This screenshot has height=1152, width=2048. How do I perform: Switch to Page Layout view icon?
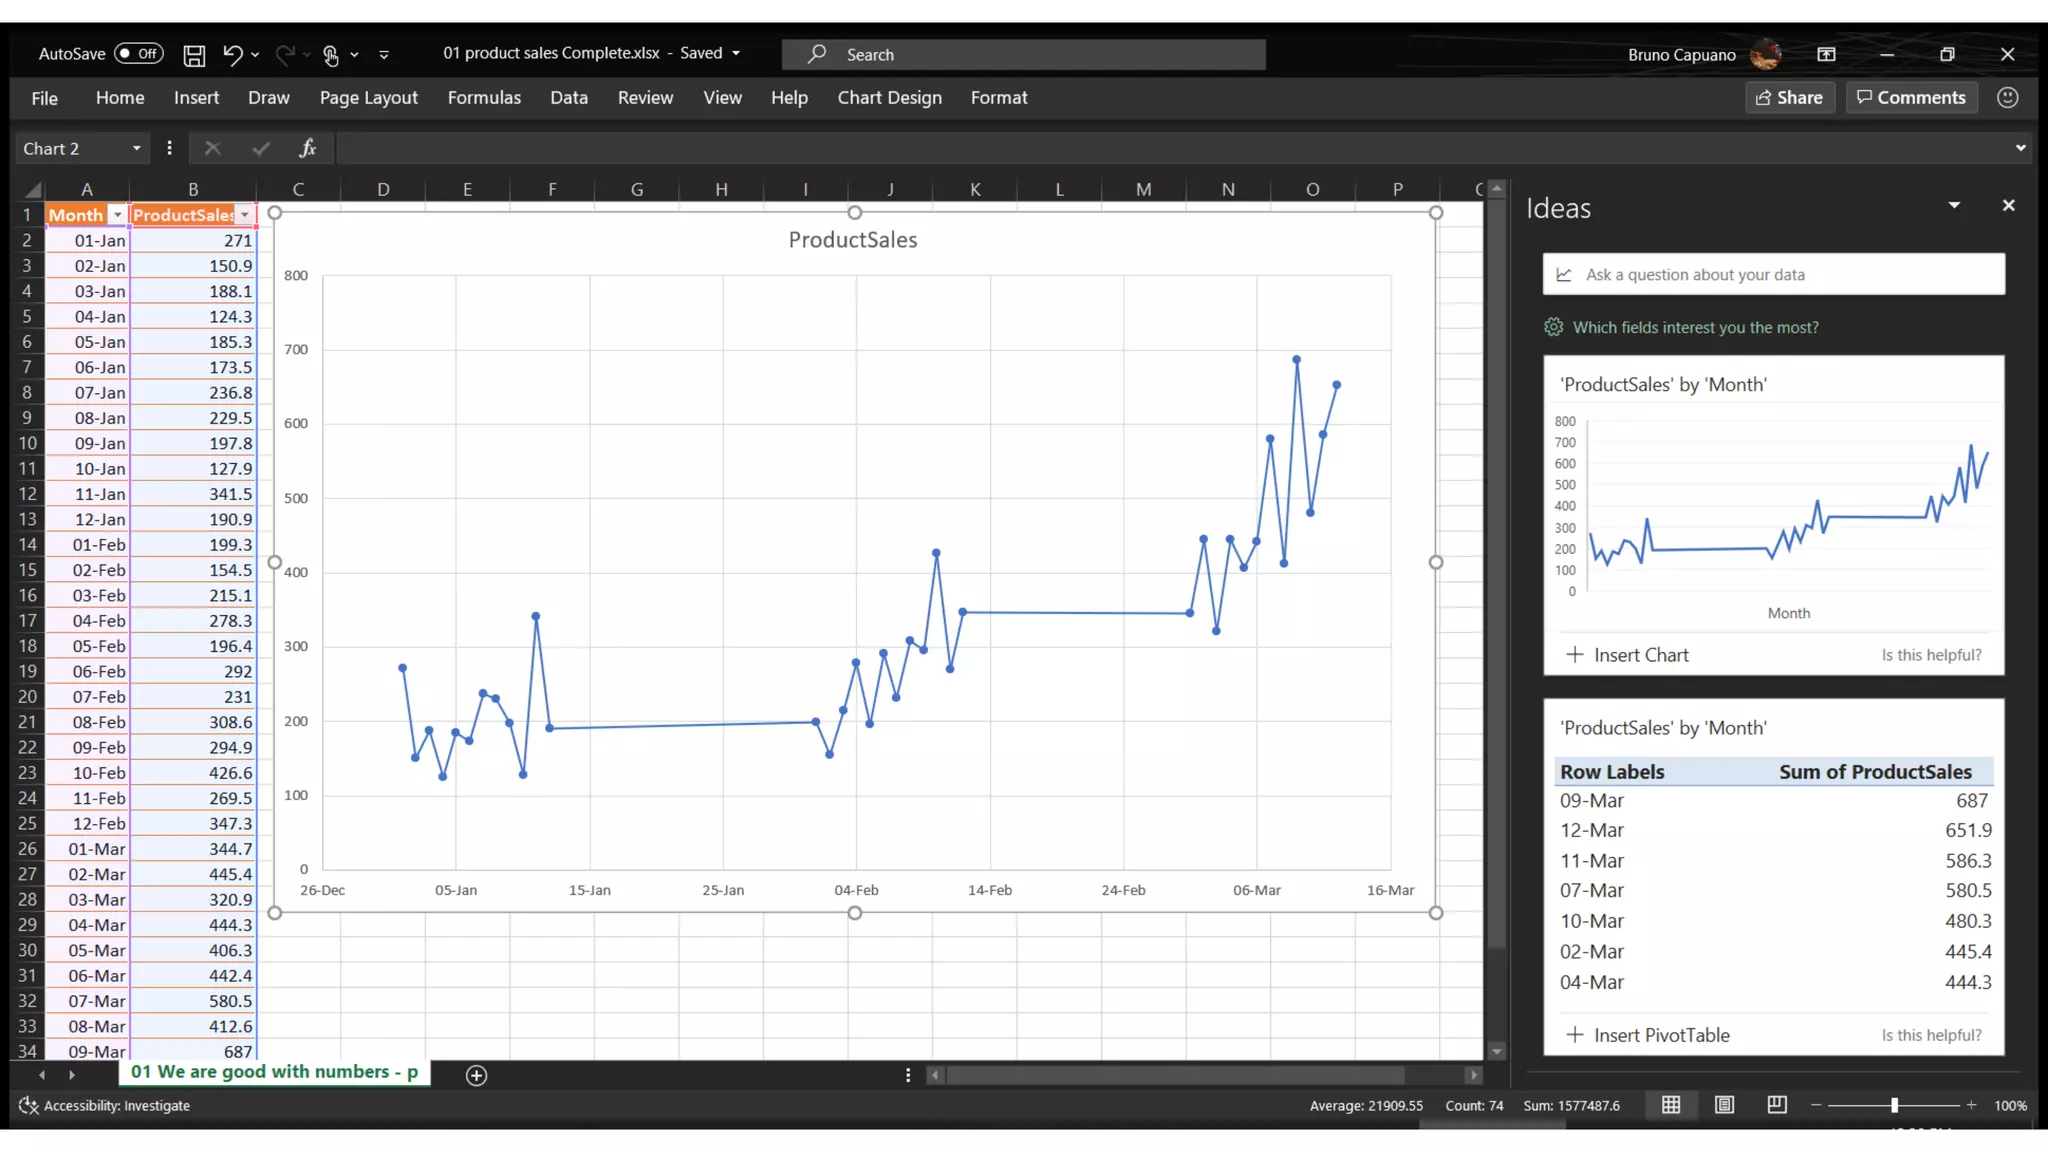[x=1724, y=1105]
